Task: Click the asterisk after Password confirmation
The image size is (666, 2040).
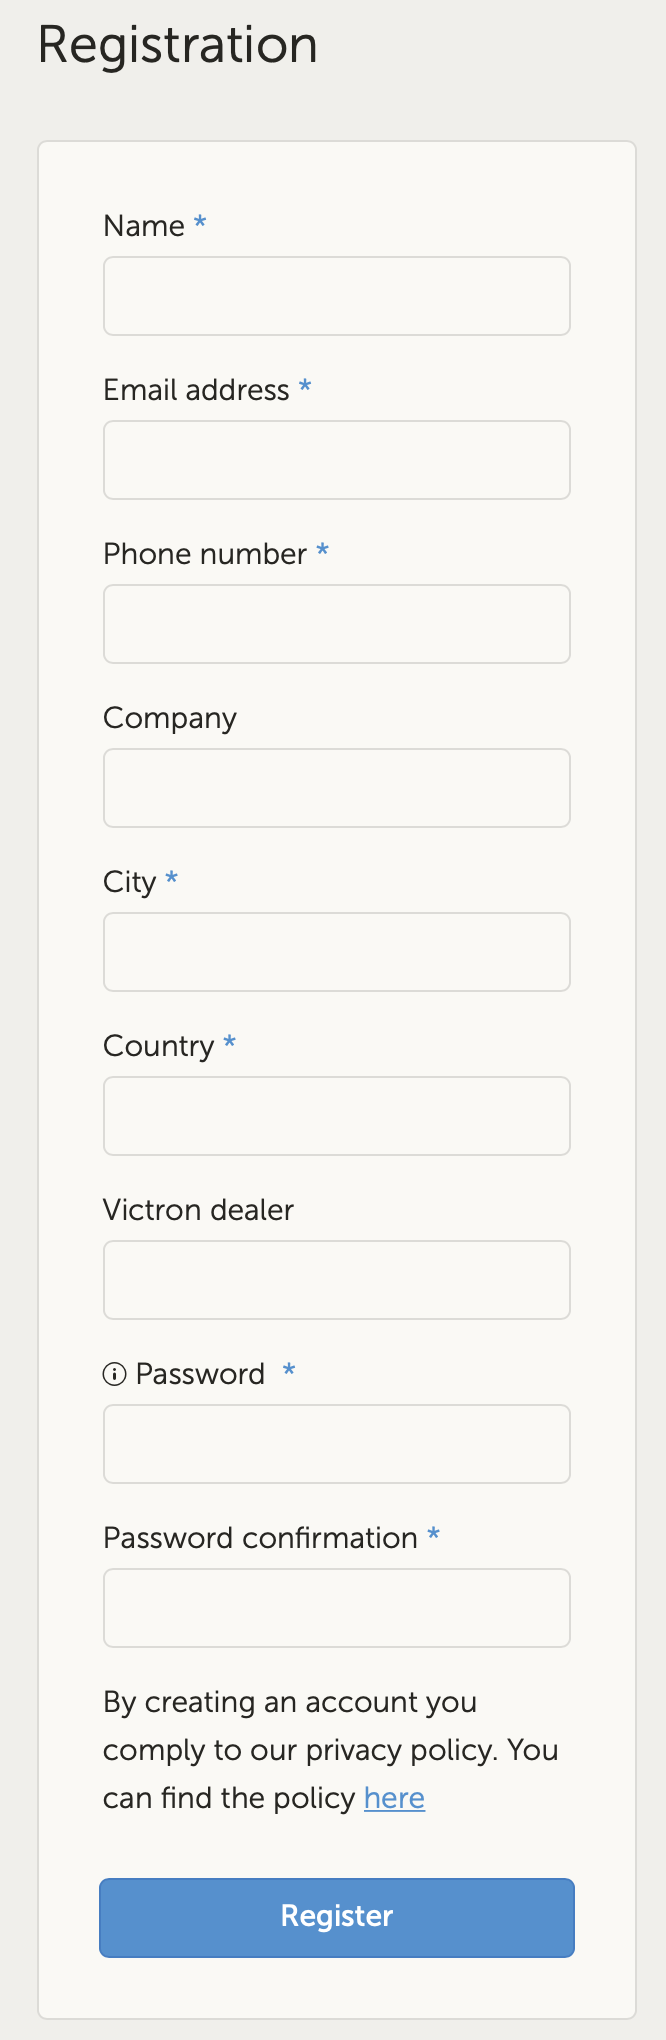Action: pyautogui.click(x=433, y=1537)
